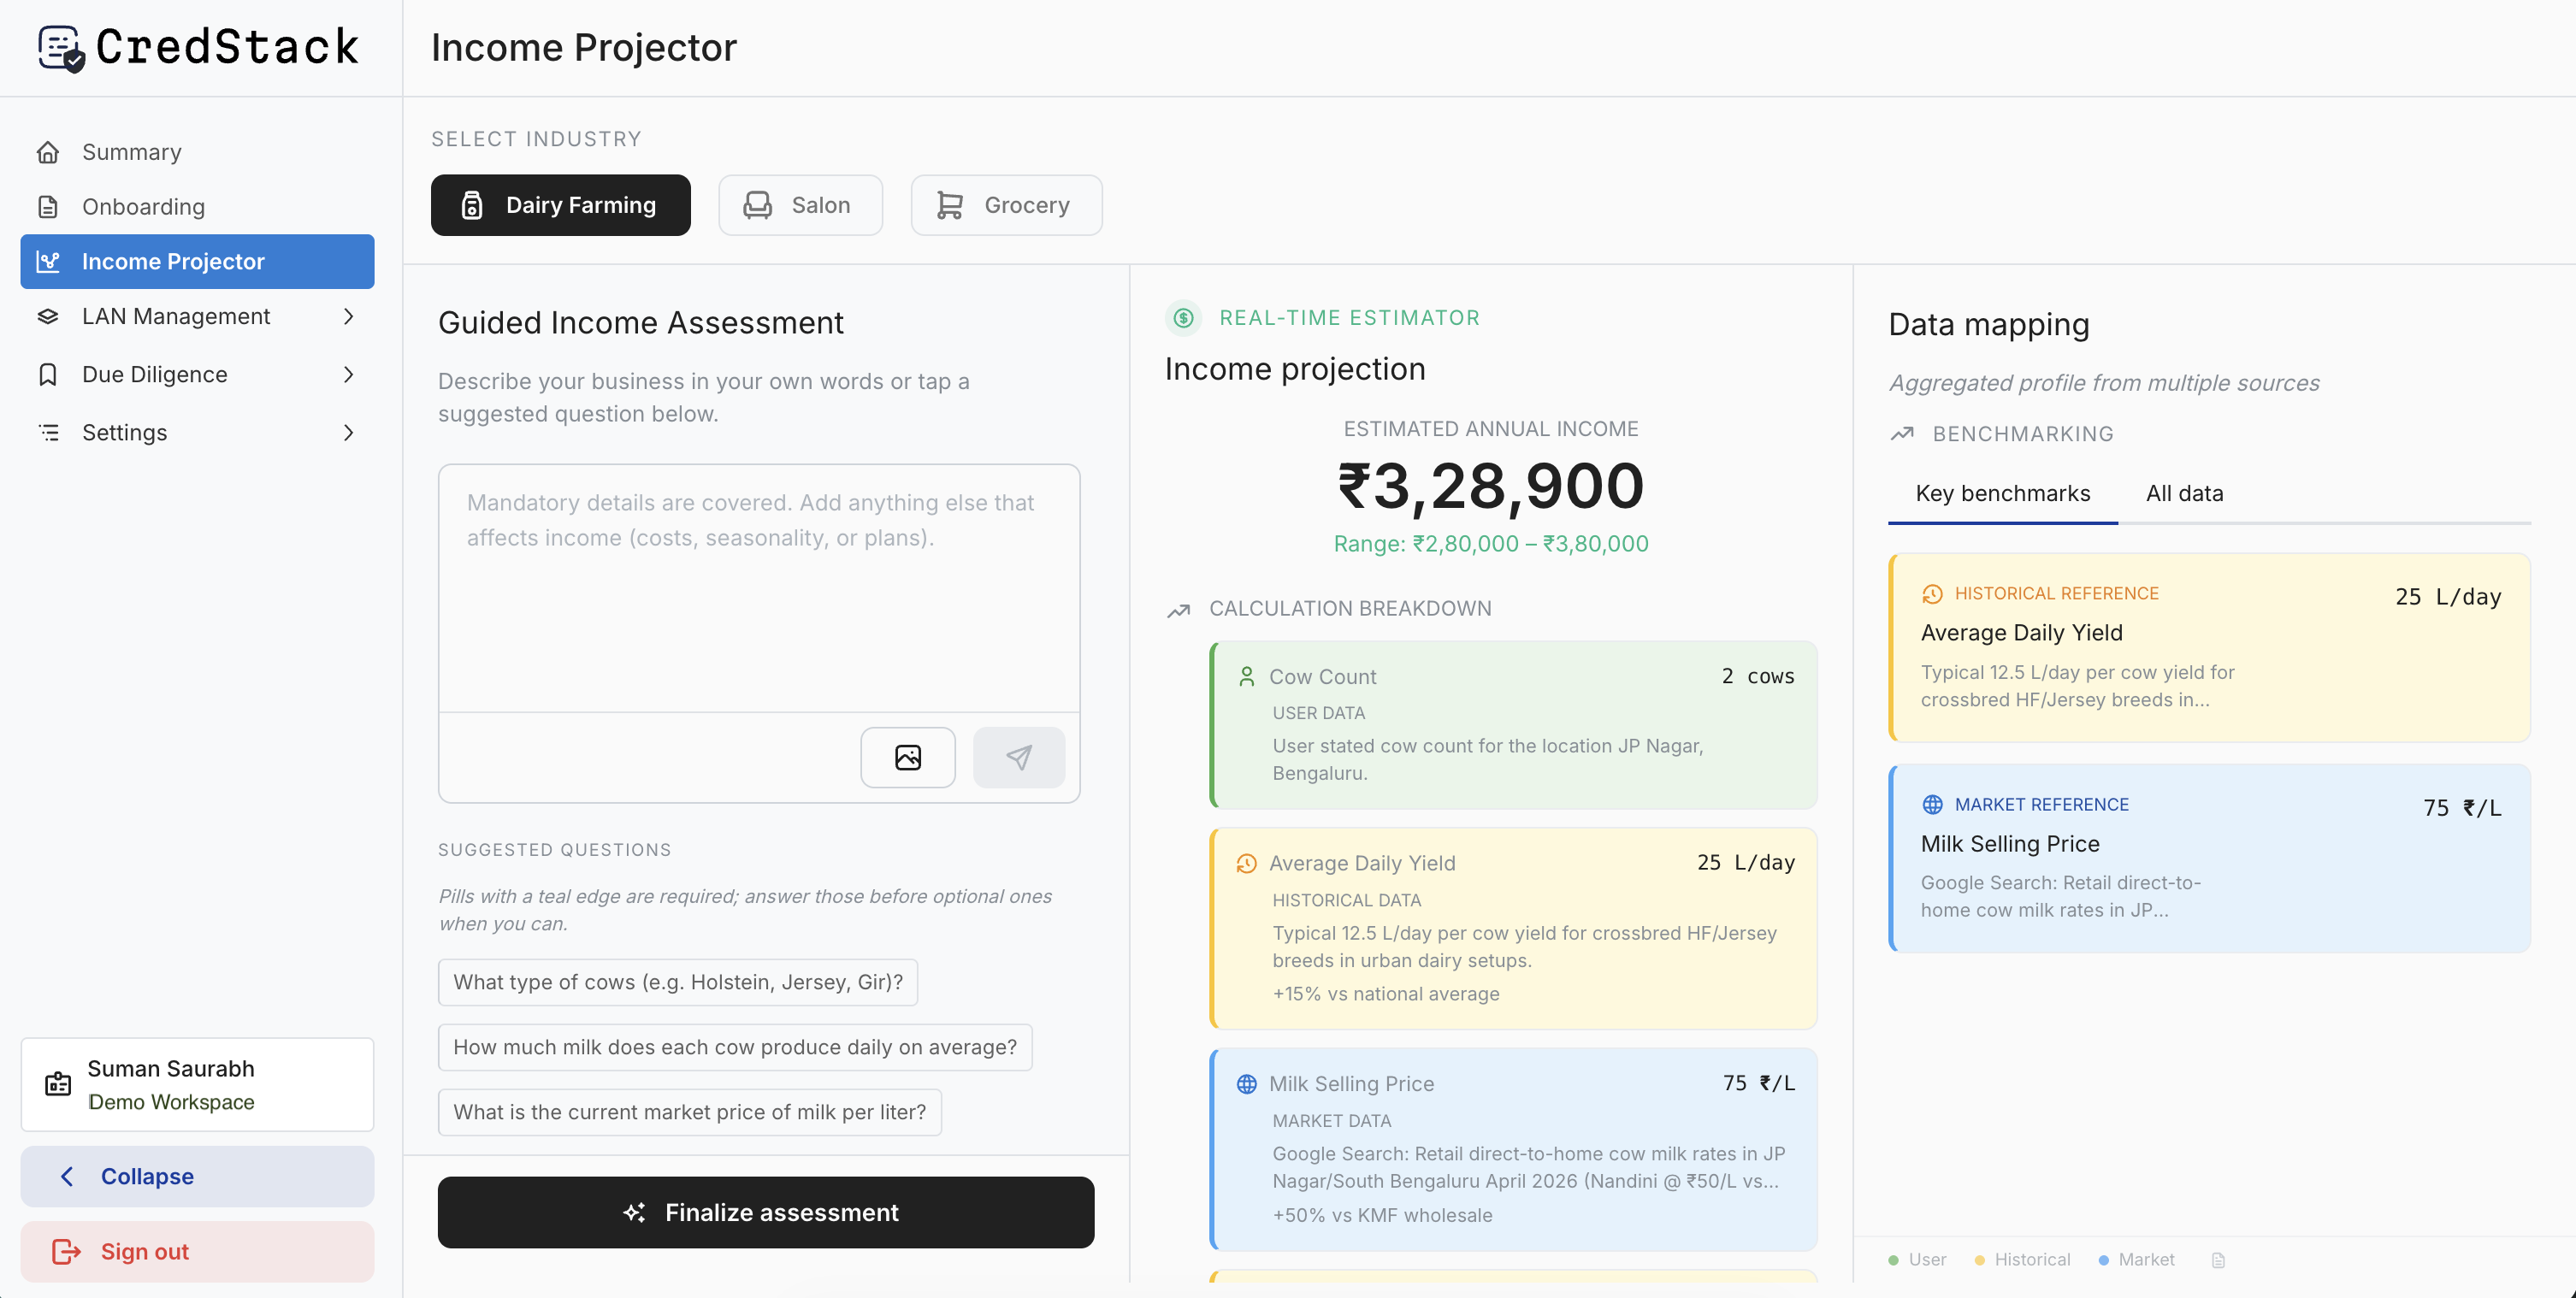Screen dimensions: 2576x1298
Task: Click the Onboarding document icon
Action: (48, 207)
